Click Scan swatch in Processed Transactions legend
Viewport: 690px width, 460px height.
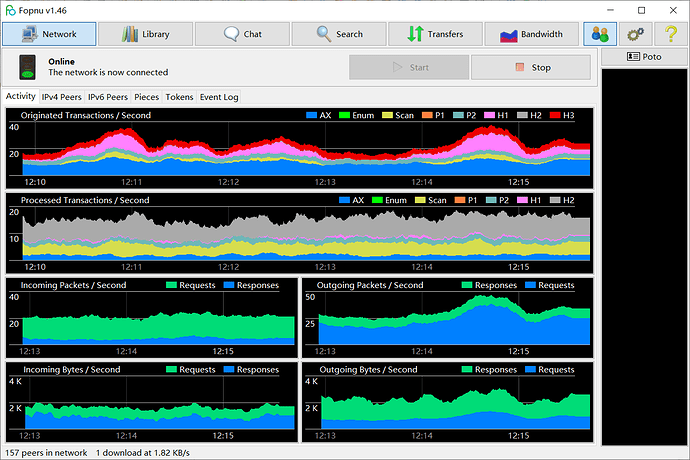420,200
